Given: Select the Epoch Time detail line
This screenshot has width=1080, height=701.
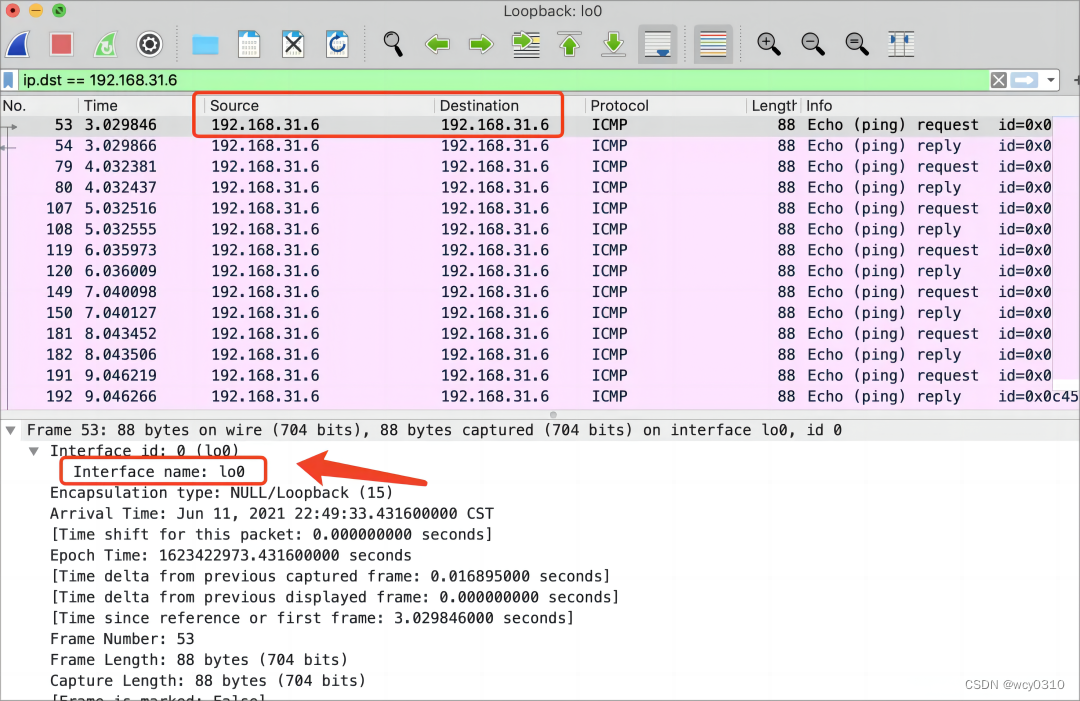Looking at the screenshot, I should [x=230, y=556].
